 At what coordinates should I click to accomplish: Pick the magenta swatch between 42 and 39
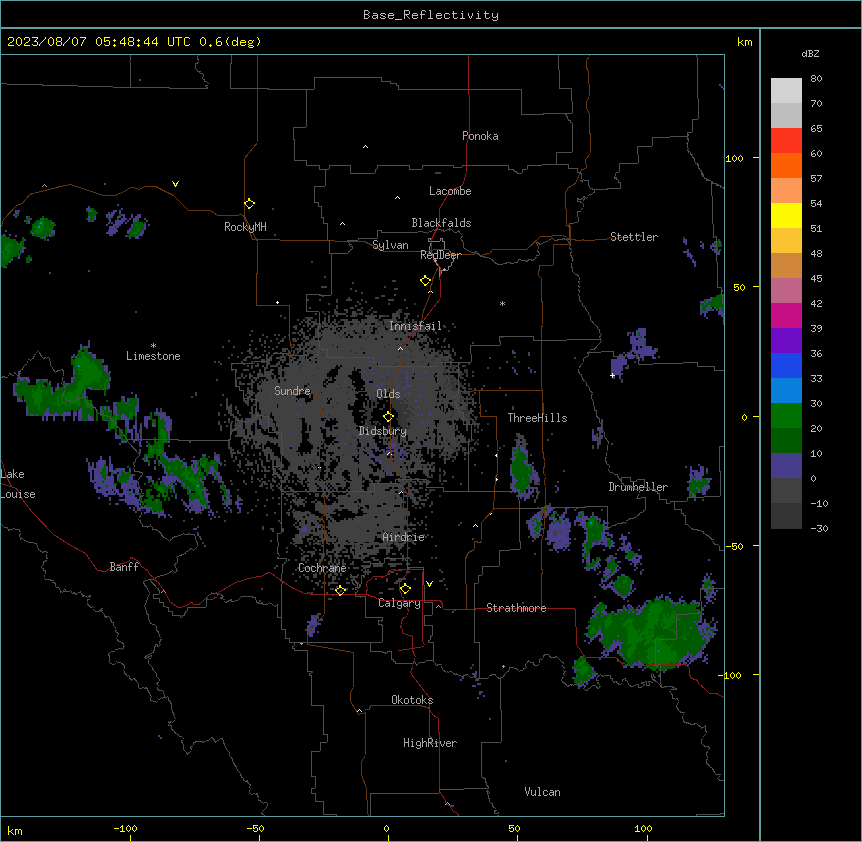pos(786,315)
